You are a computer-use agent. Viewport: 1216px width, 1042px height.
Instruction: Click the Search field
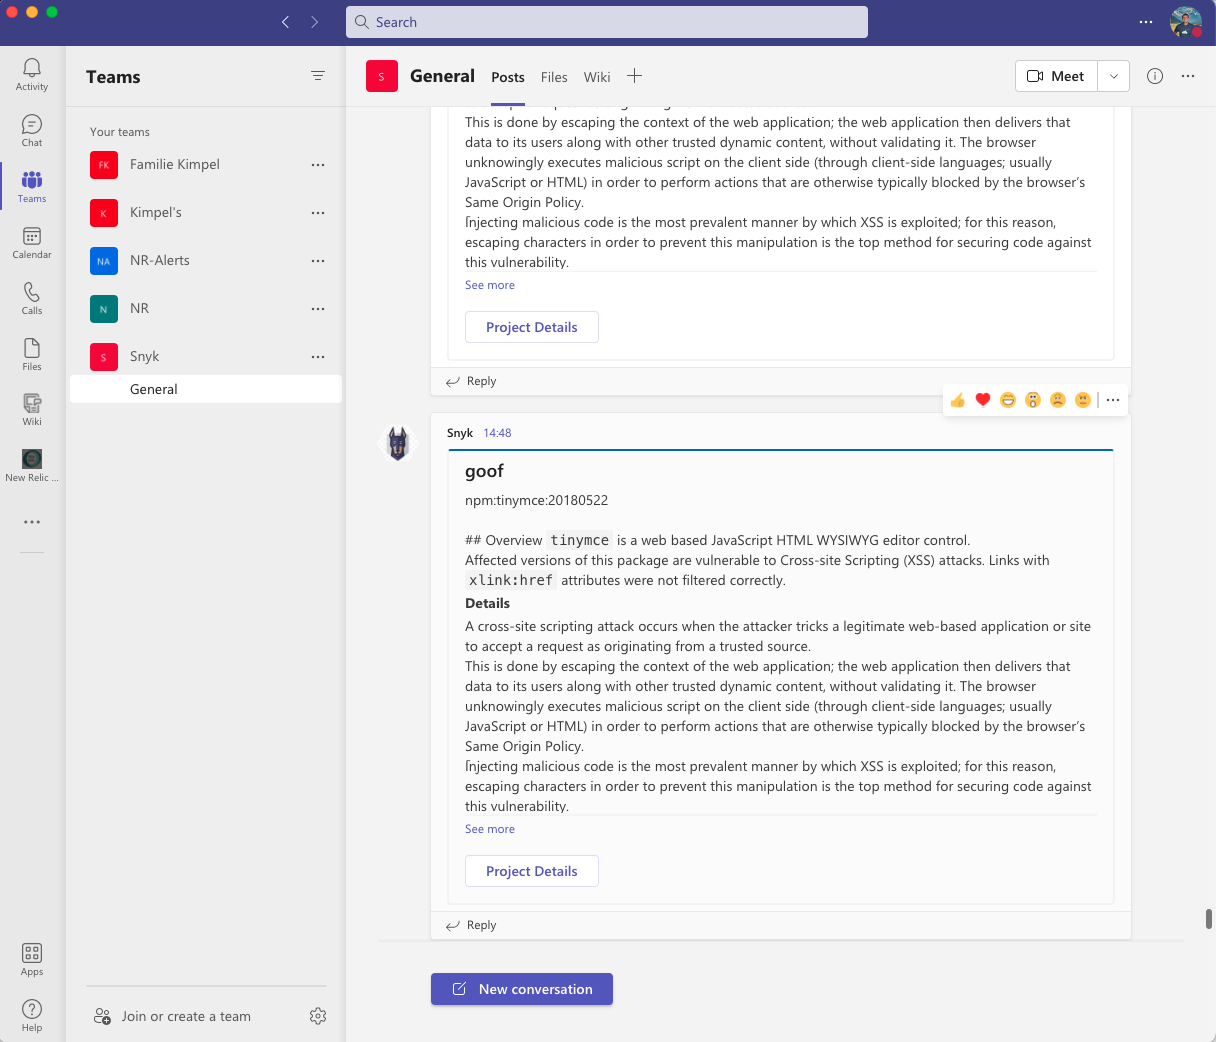(x=607, y=22)
